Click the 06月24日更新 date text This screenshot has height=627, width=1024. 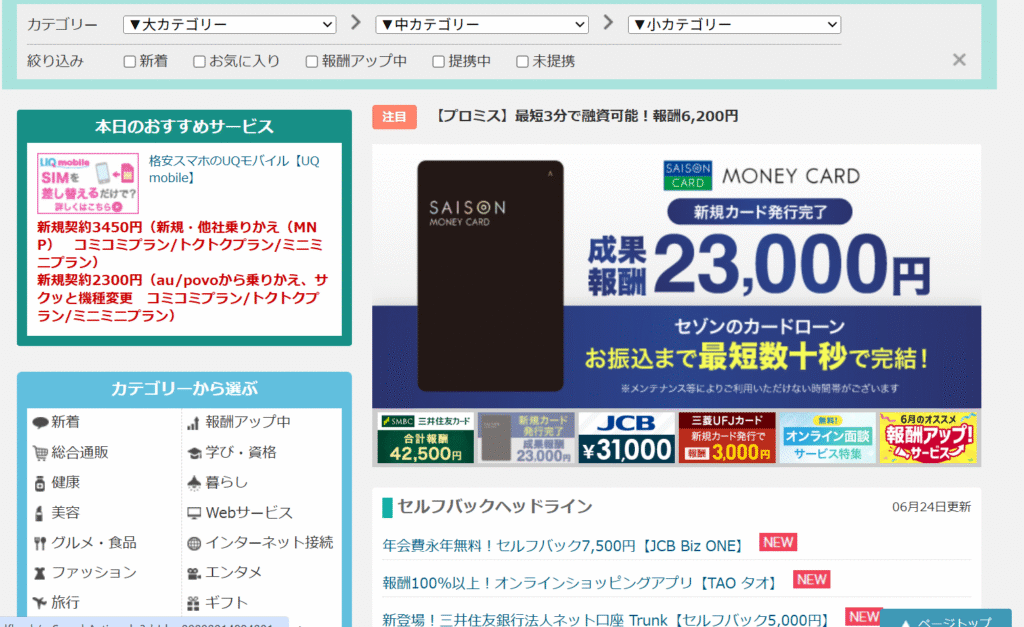click(x=931, y=507)
